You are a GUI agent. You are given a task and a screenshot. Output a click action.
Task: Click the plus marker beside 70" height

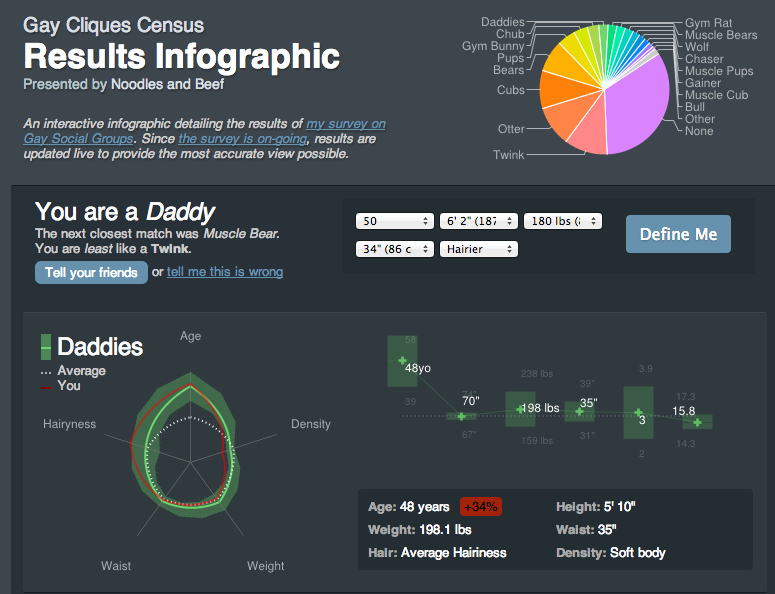click(x=461, y=416)
